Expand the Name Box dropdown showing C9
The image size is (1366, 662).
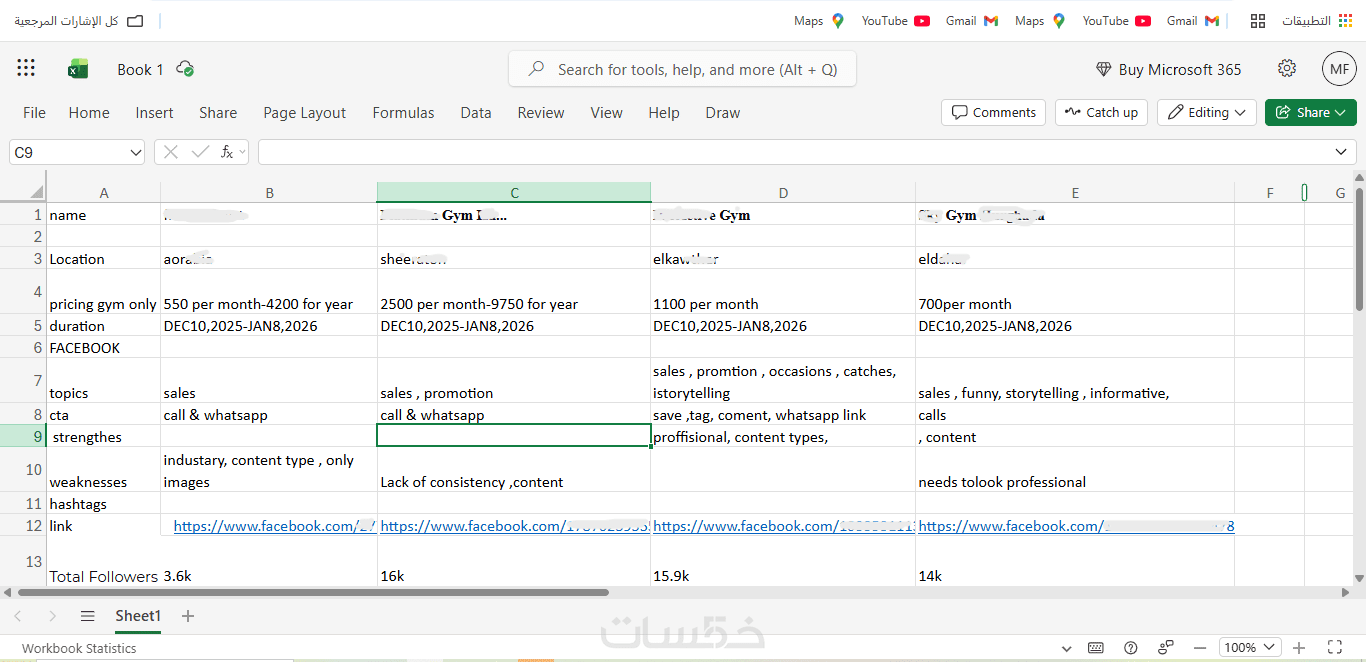coord(136,152)
